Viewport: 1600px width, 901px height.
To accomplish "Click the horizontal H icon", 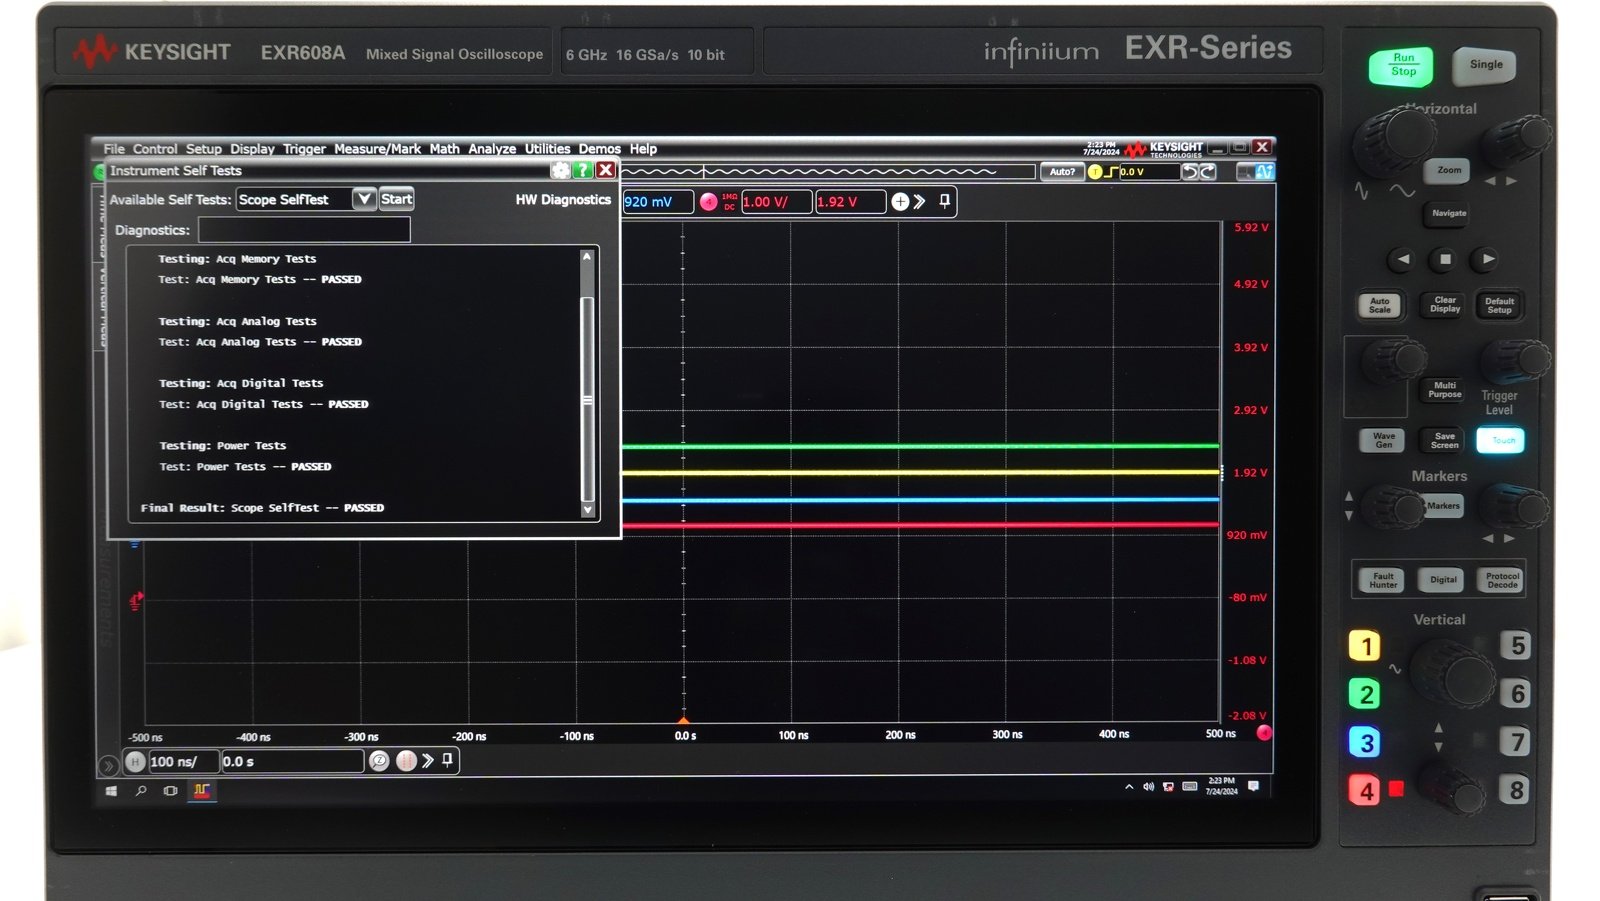I will (136, 762).
